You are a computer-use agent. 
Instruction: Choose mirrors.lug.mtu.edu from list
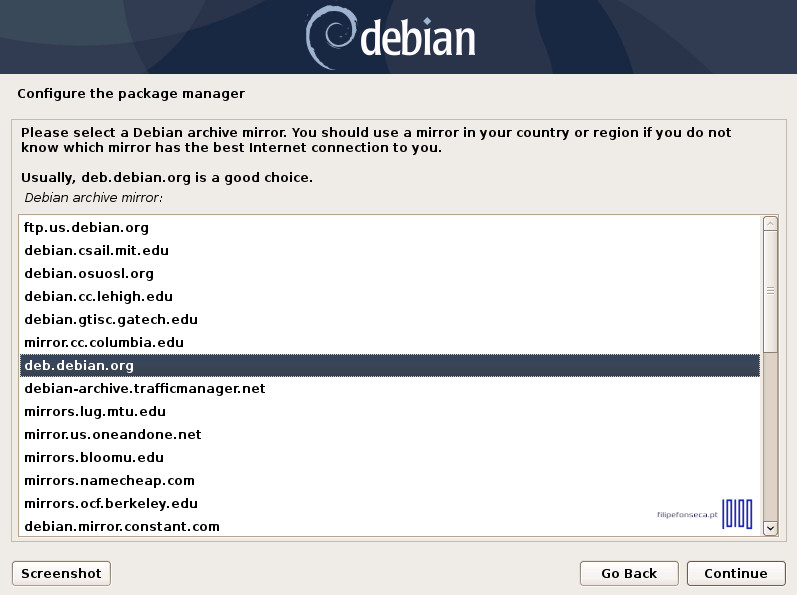(x=95, y=412)
